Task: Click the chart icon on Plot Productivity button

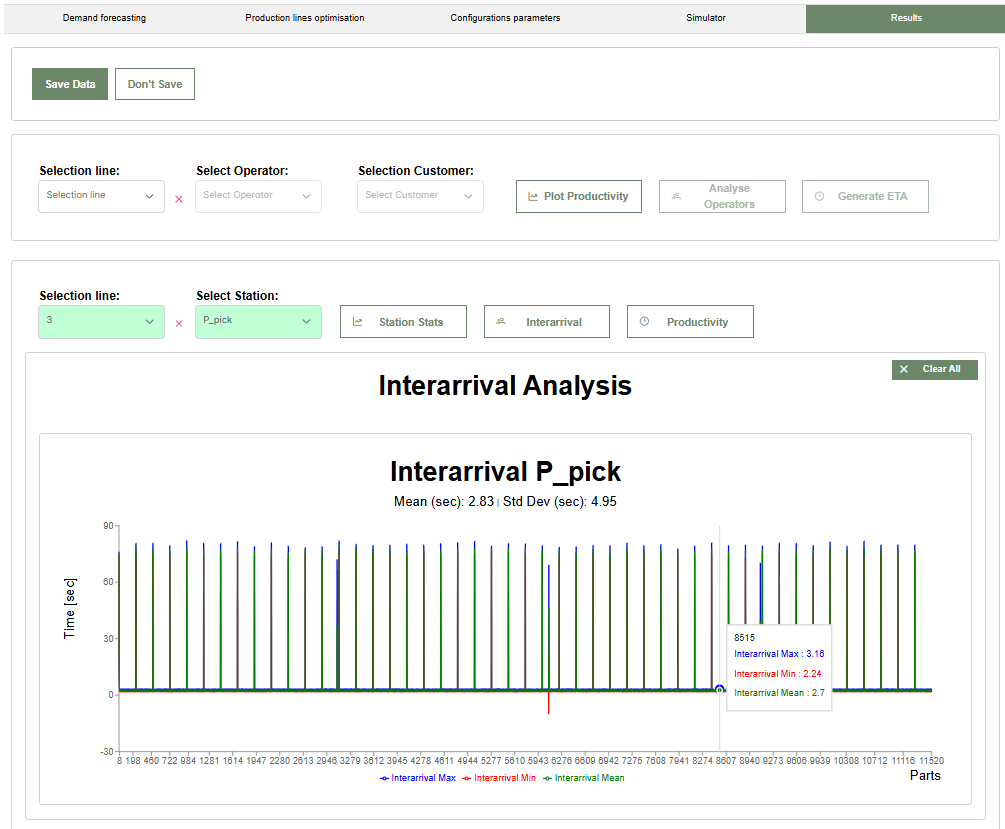Action: click(534, 196)
